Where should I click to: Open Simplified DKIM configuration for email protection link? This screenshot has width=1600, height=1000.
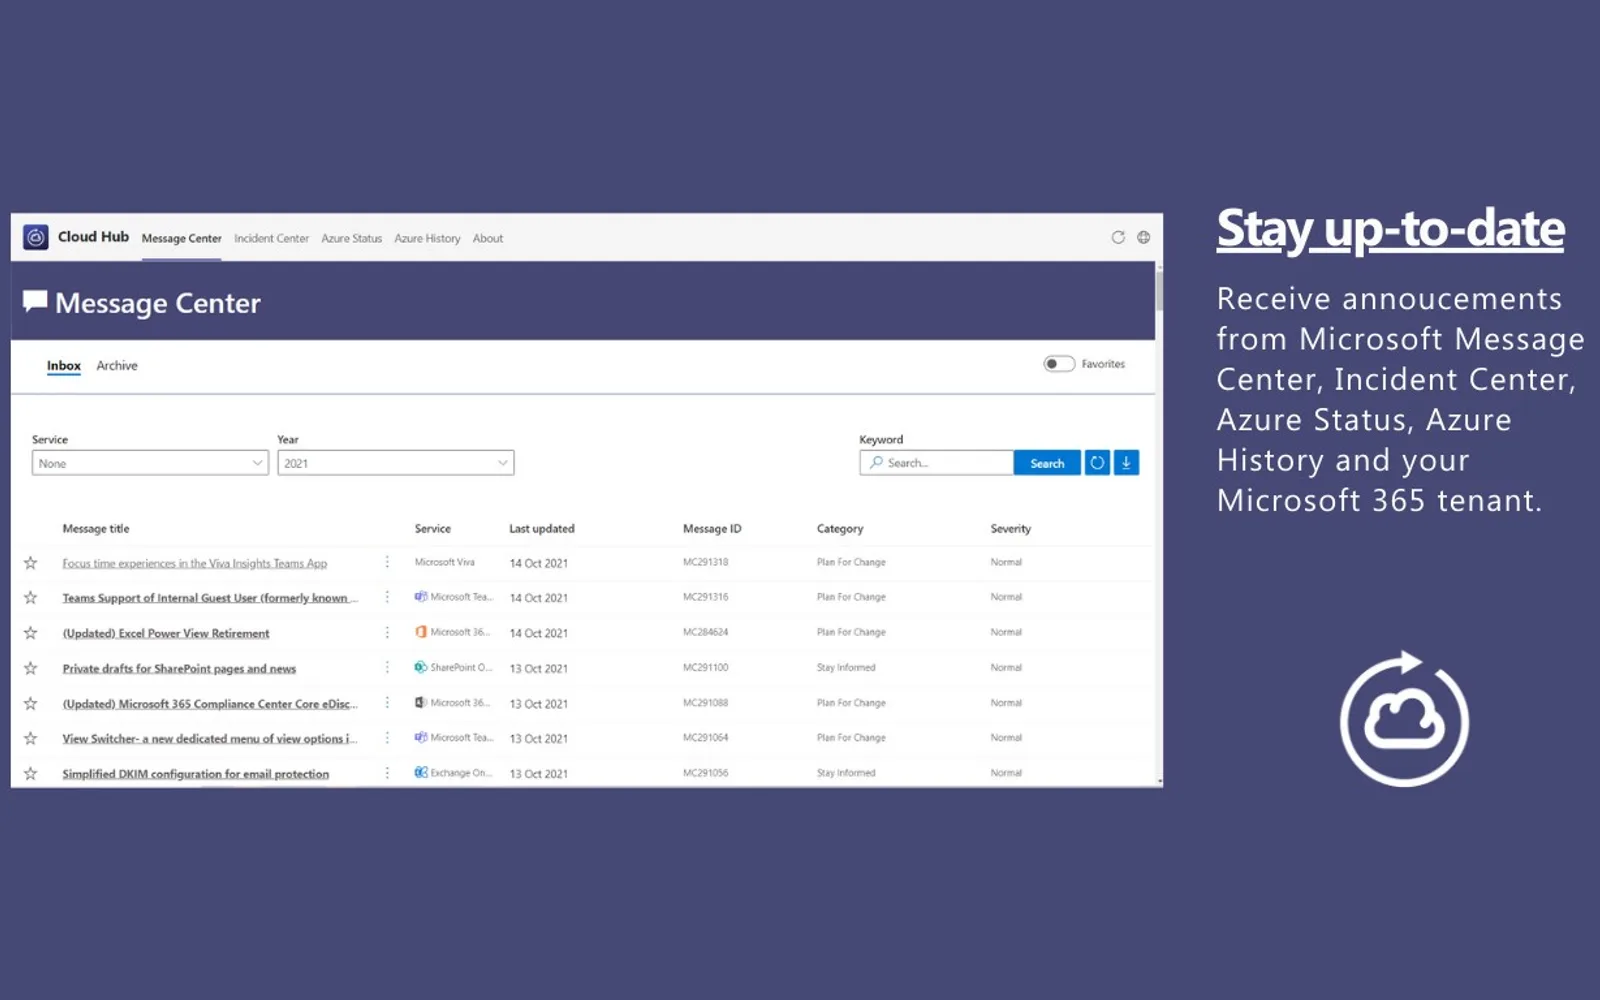click(x=196, y=774)
